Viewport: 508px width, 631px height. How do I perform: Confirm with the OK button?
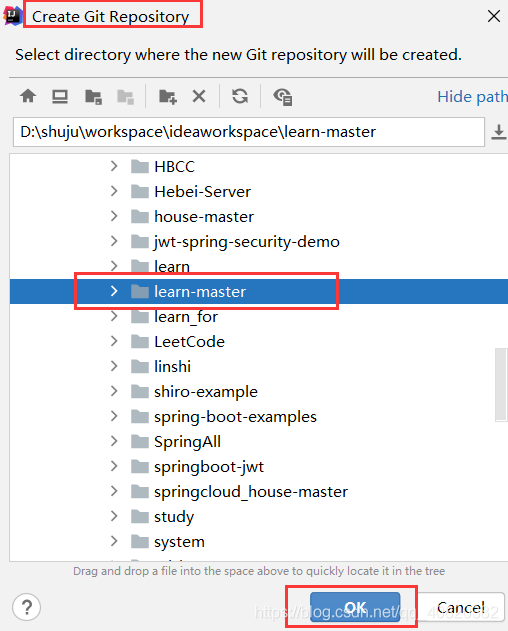355,607
